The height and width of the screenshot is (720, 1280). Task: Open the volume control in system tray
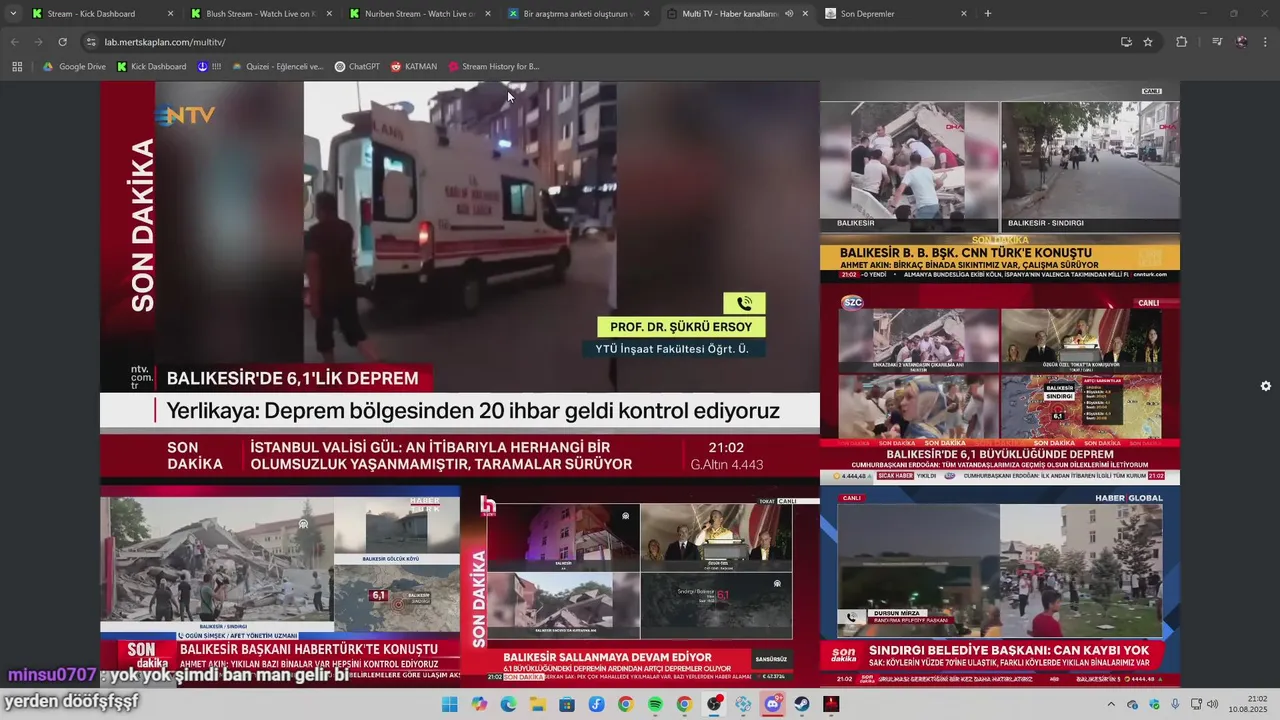[1213, 704]
